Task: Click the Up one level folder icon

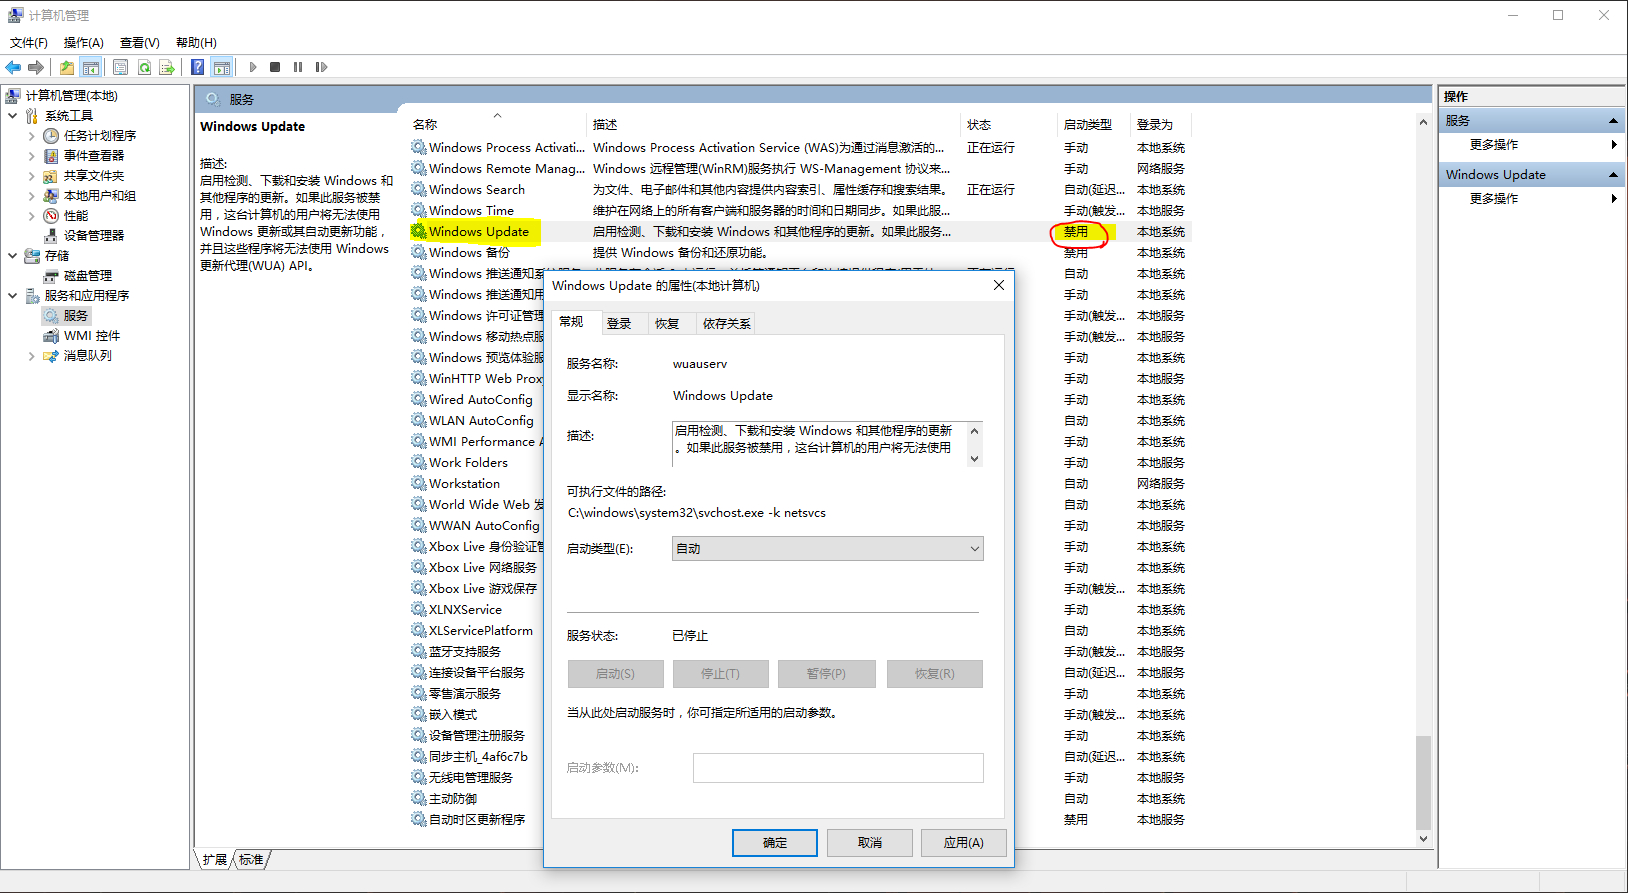Action: (66, 67)
